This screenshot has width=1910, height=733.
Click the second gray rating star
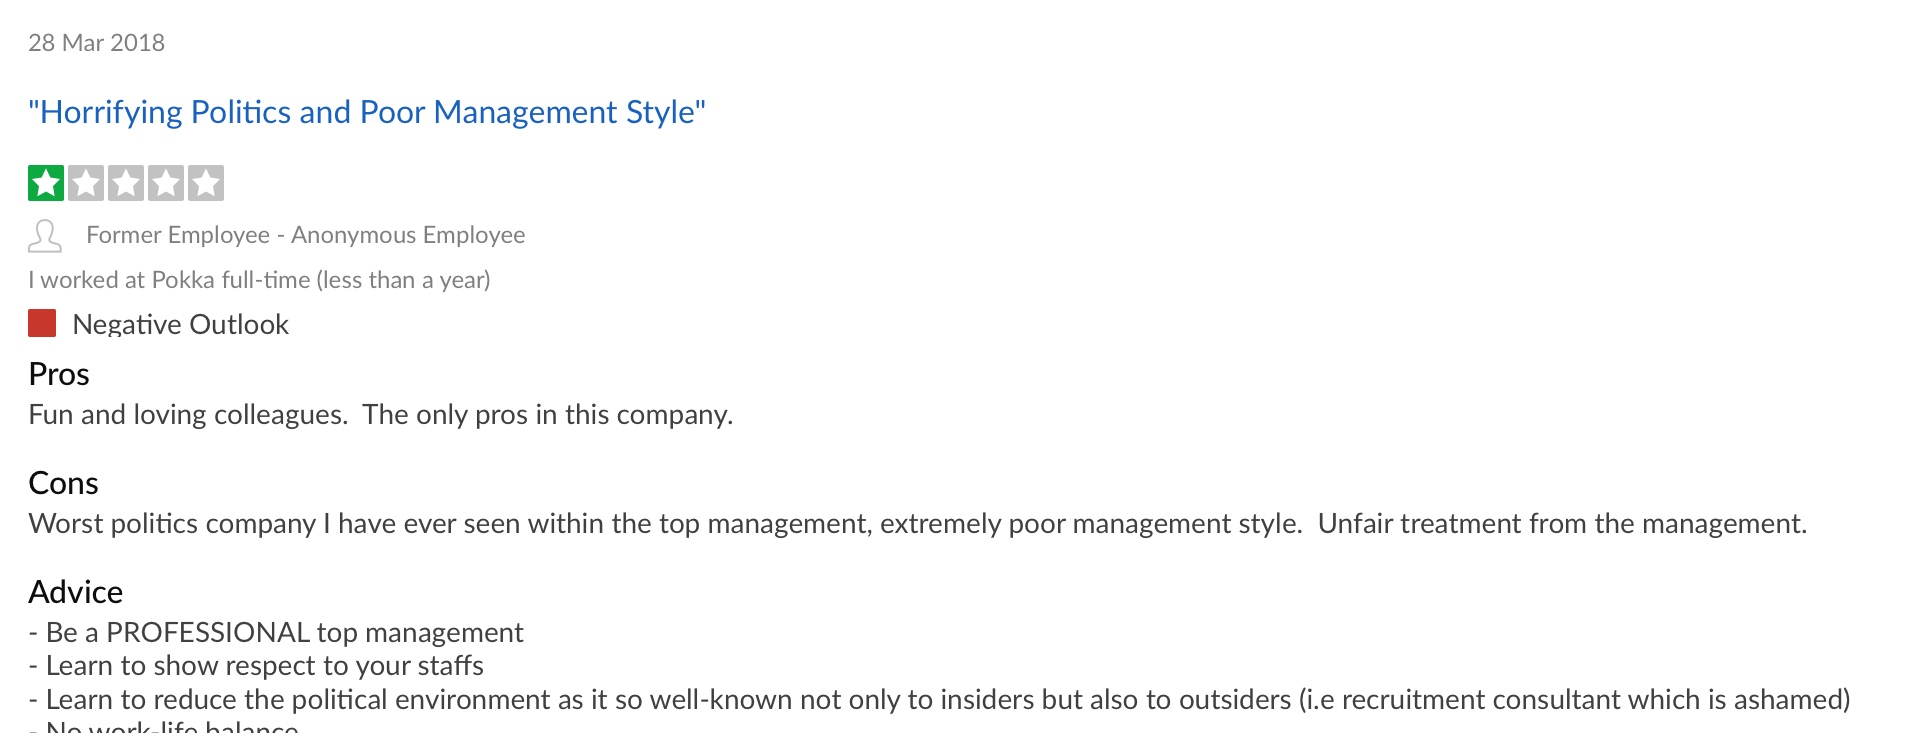[86, 183]
